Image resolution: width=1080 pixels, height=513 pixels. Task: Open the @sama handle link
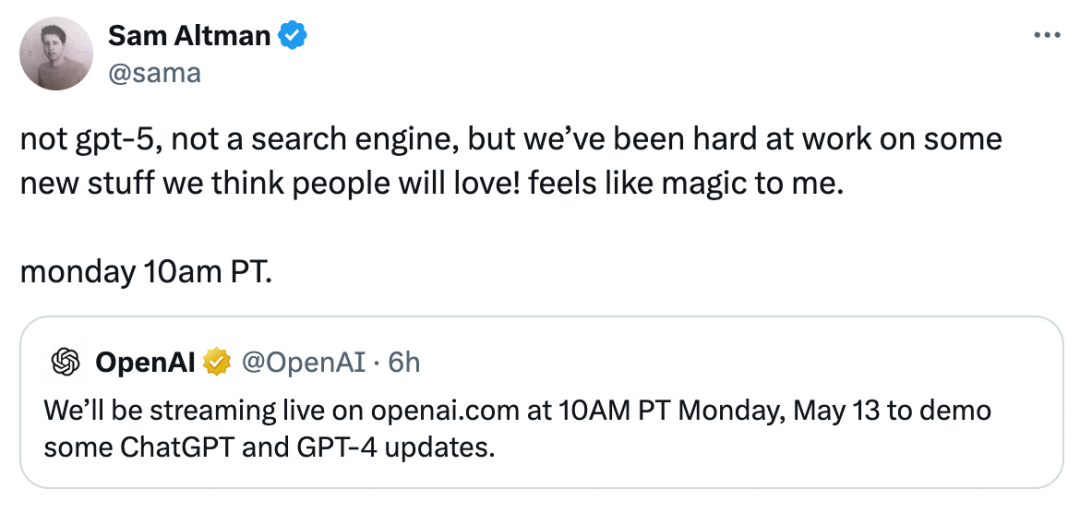[x=154, y=73]
